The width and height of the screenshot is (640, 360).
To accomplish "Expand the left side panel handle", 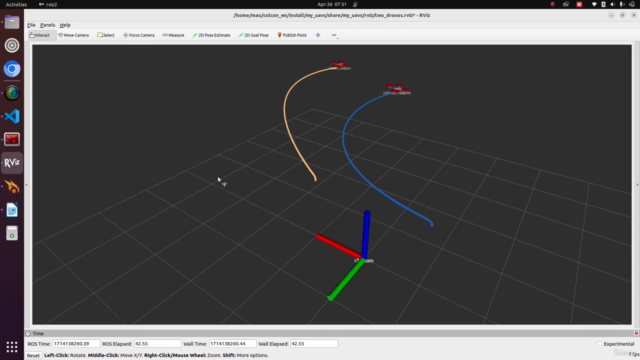I will 27,184.
